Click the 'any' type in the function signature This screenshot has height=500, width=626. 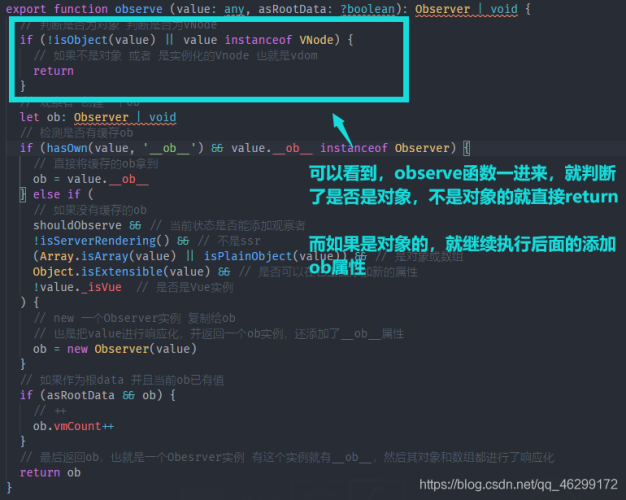click(234, 9)
